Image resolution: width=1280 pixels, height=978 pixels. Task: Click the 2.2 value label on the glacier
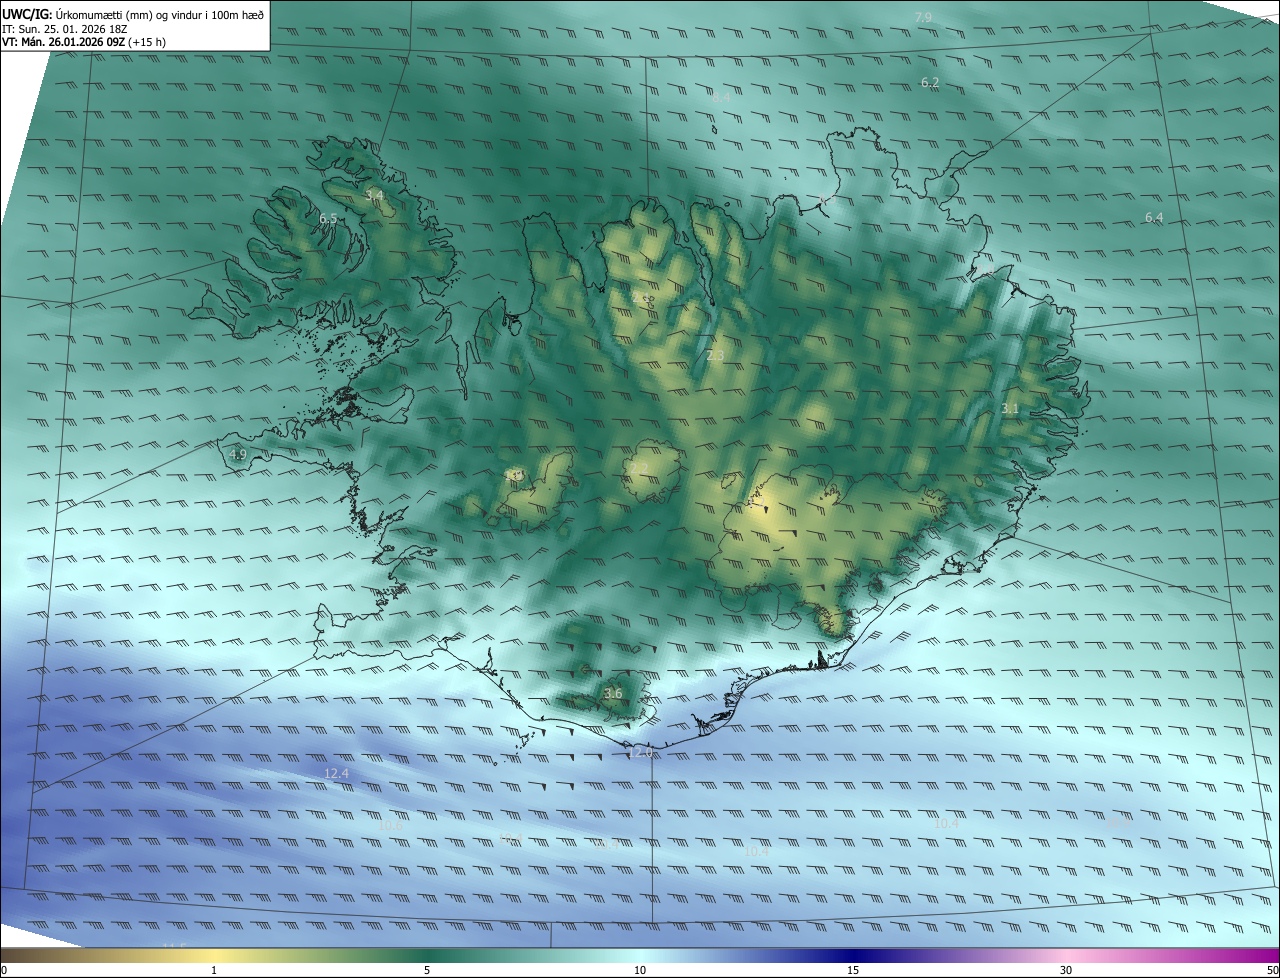click(640, 468)
